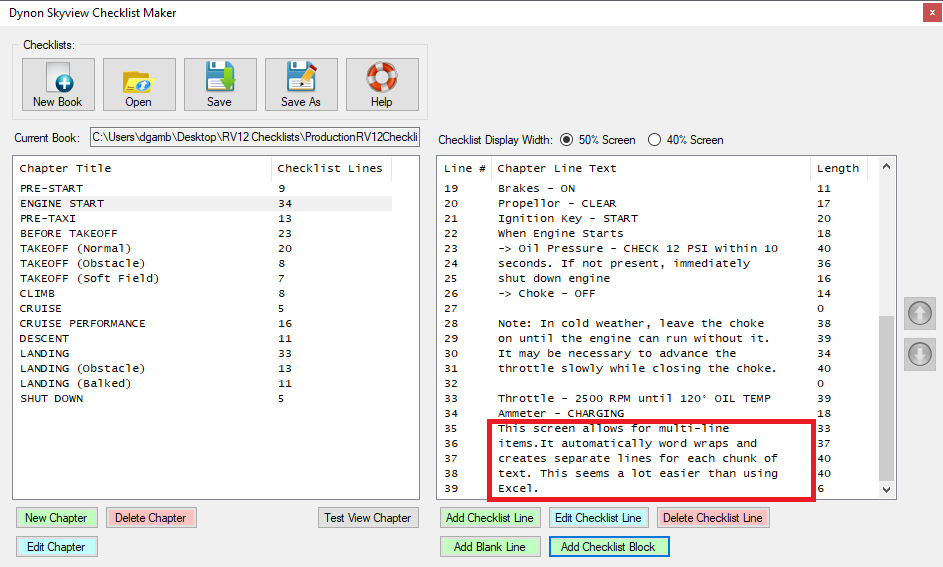Select line 26 Choke - OFF
943x567 pixels.
pos(655,293)
